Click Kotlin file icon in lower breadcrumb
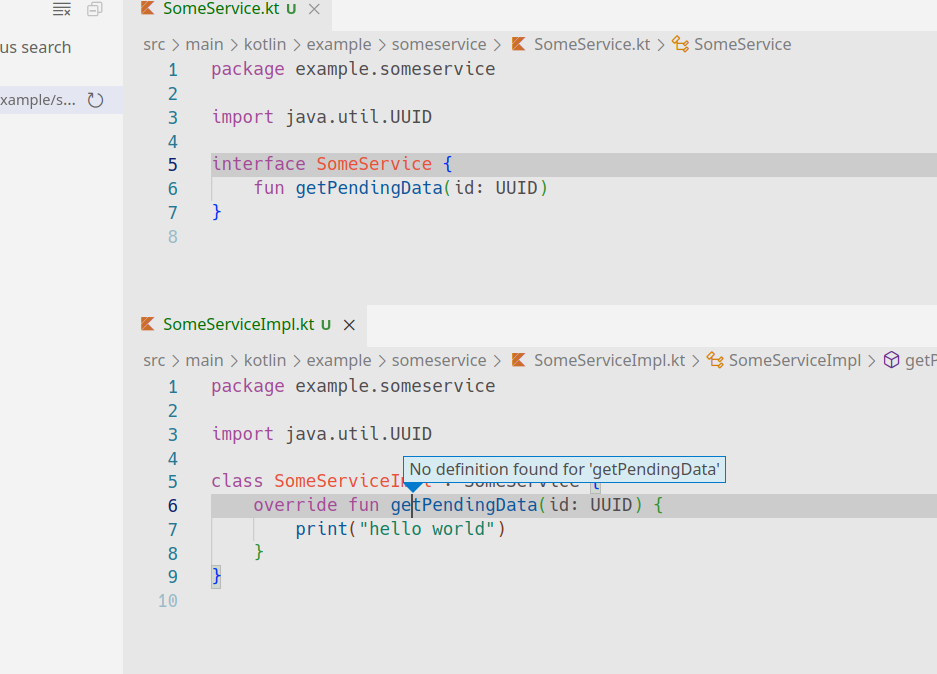Screen dimensions: 937x674 519,360
